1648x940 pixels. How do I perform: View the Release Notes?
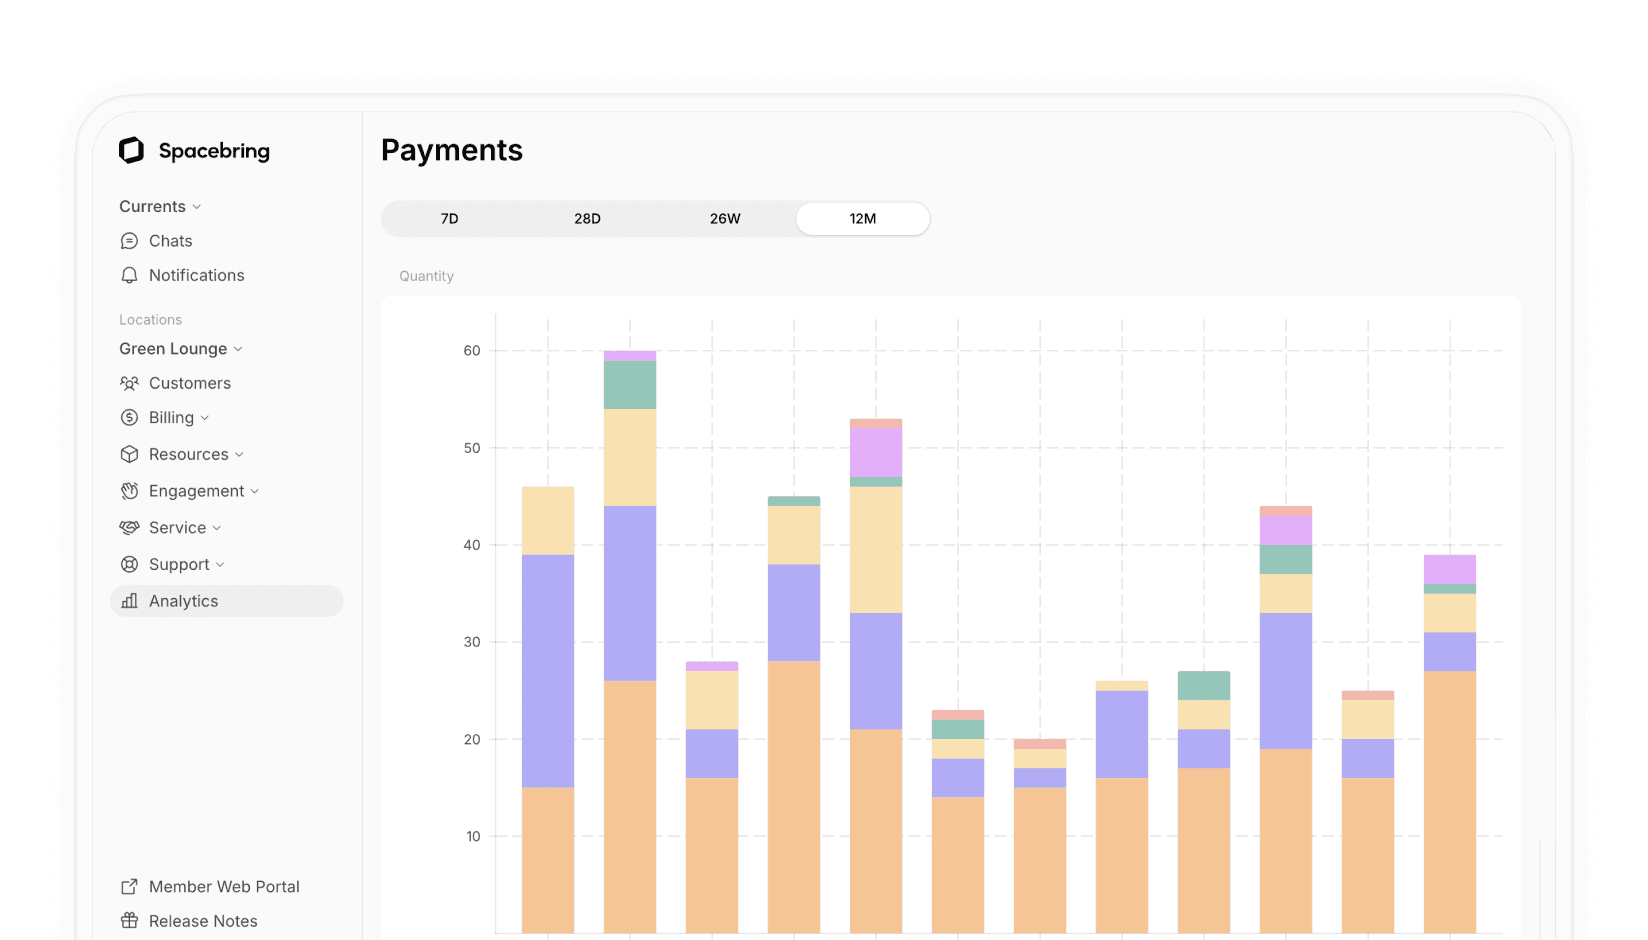[x=203, y=920]
